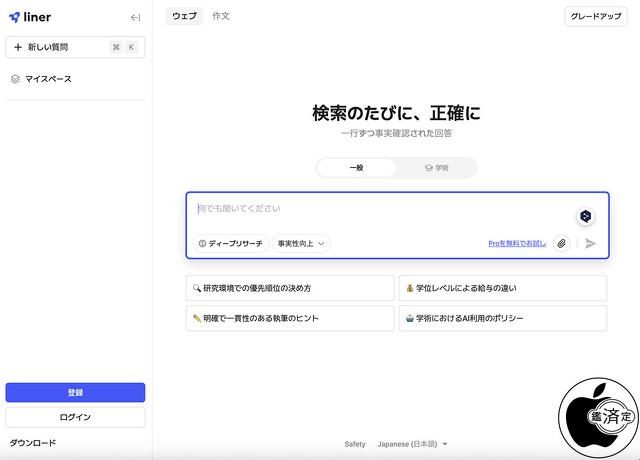Click the グレードアップ button
This screenshot has height=460, width=640.
pos(596,17)
